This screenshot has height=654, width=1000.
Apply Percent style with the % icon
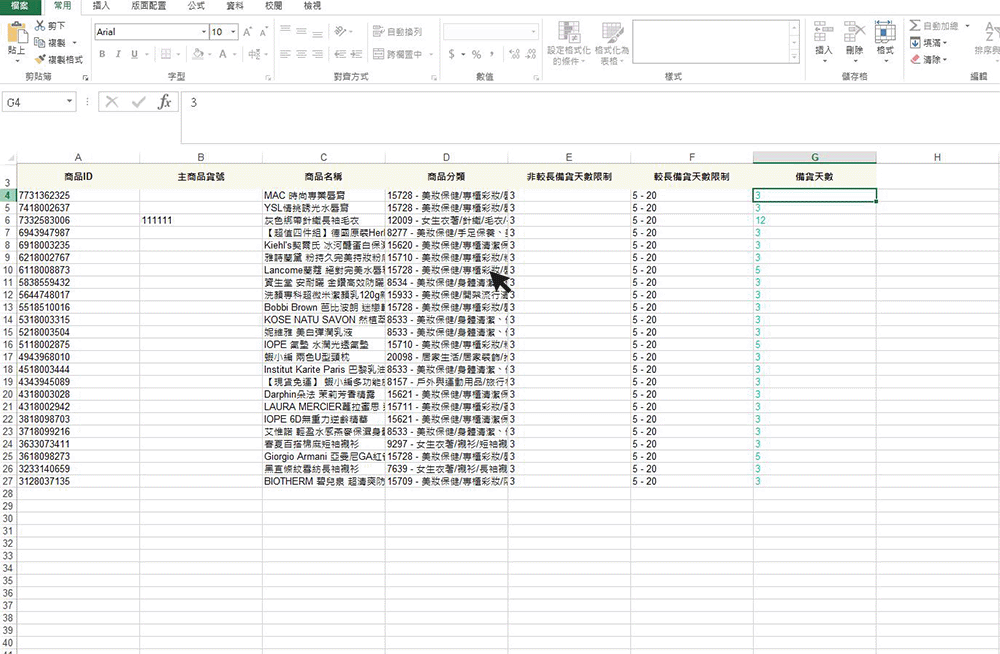click(x=476, y=54)
